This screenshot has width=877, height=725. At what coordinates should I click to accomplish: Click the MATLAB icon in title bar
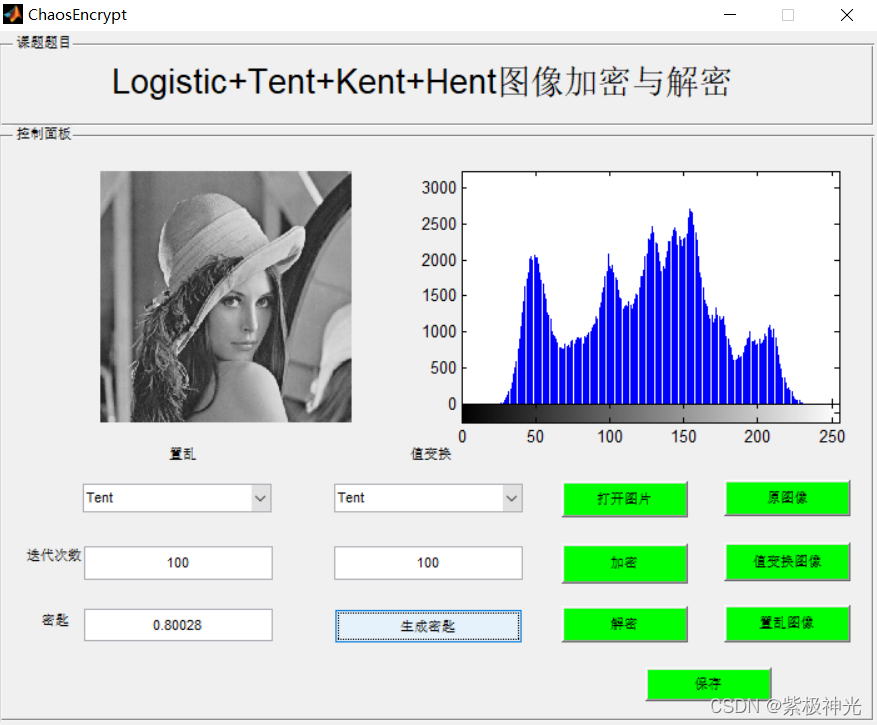pos(13,14)
